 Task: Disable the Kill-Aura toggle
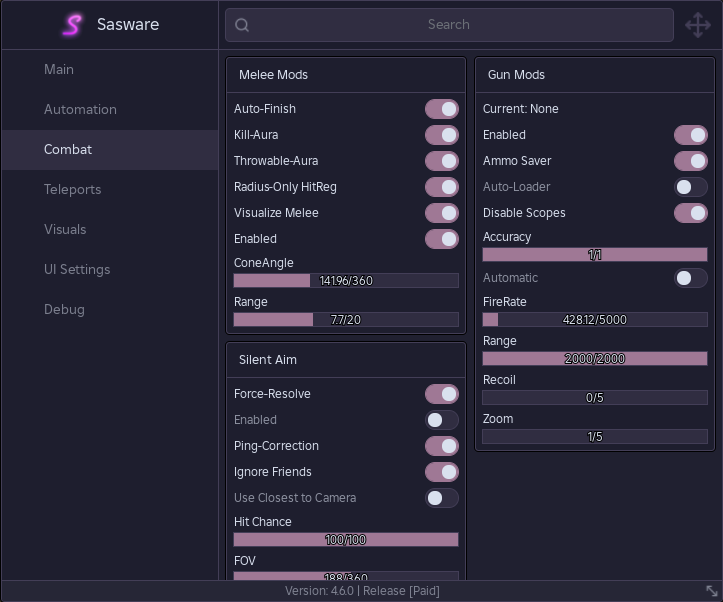coord(442,135)
